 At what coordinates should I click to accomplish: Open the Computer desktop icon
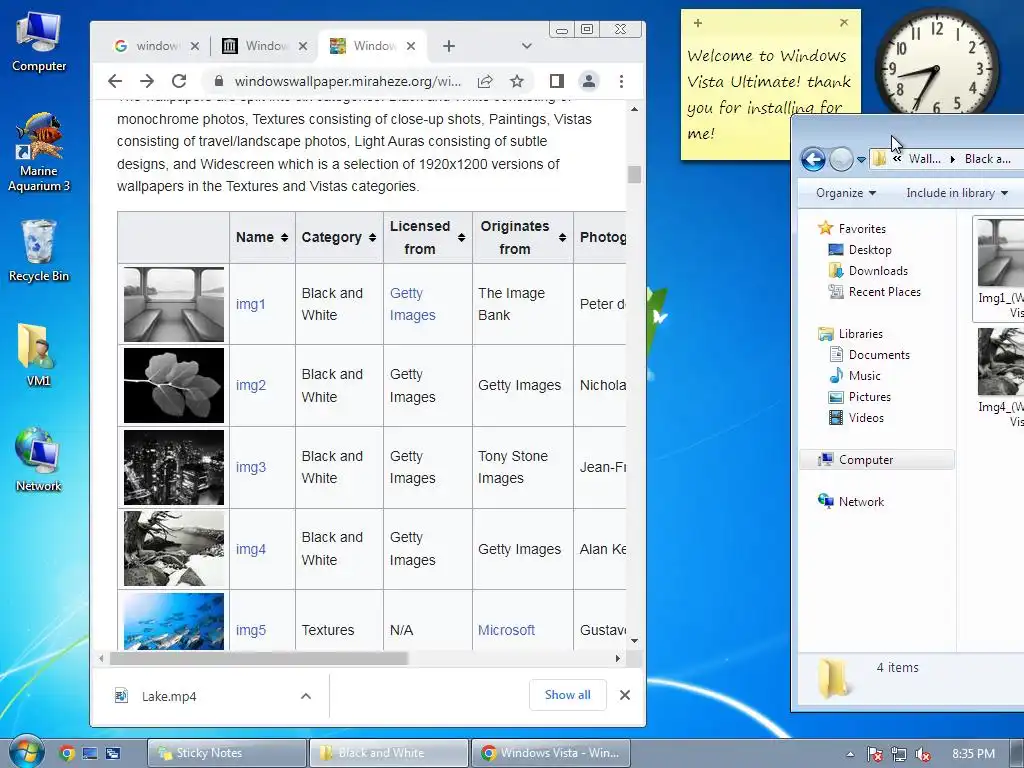(39, 41)
